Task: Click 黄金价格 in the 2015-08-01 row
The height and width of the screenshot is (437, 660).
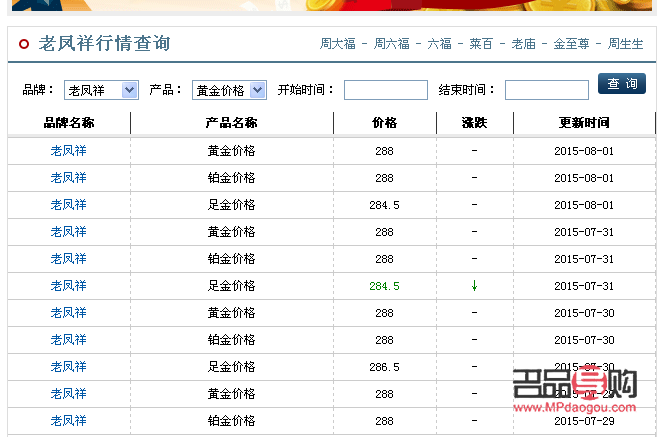Action: [x=232, y=151]
